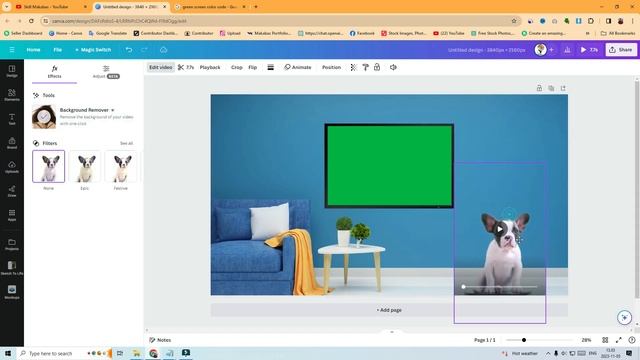Open the Uploads sidebar panel

pyautogui.click(x=12, y=167)
